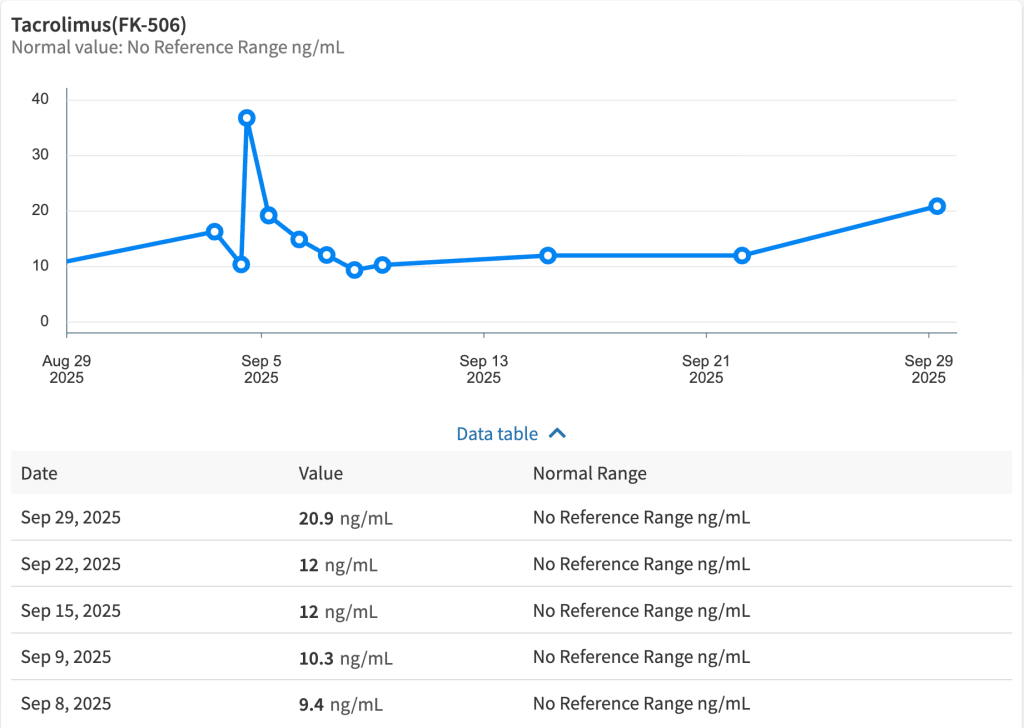The image size is (1024, 728).
Task: Click the lowest data point on the chart
Action: (354, 270)
